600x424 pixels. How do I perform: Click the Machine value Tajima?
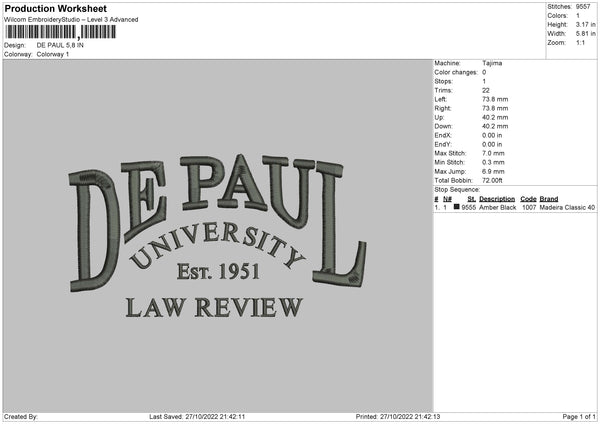492,63
